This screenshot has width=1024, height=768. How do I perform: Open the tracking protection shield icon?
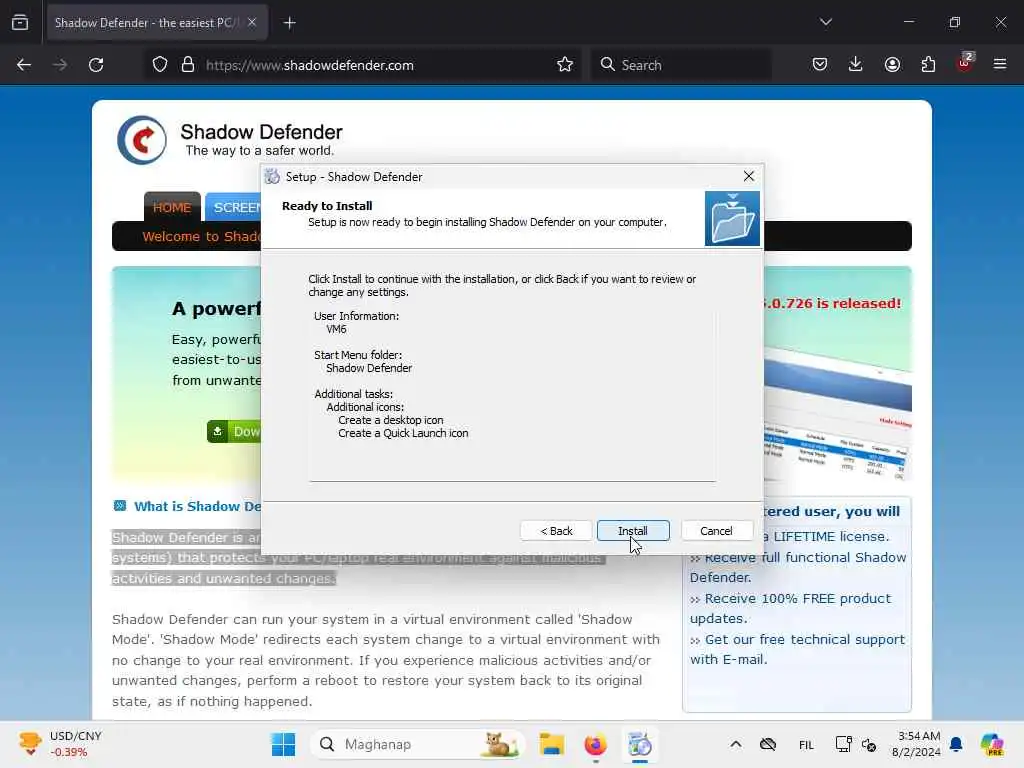click(x=160, y=65)
